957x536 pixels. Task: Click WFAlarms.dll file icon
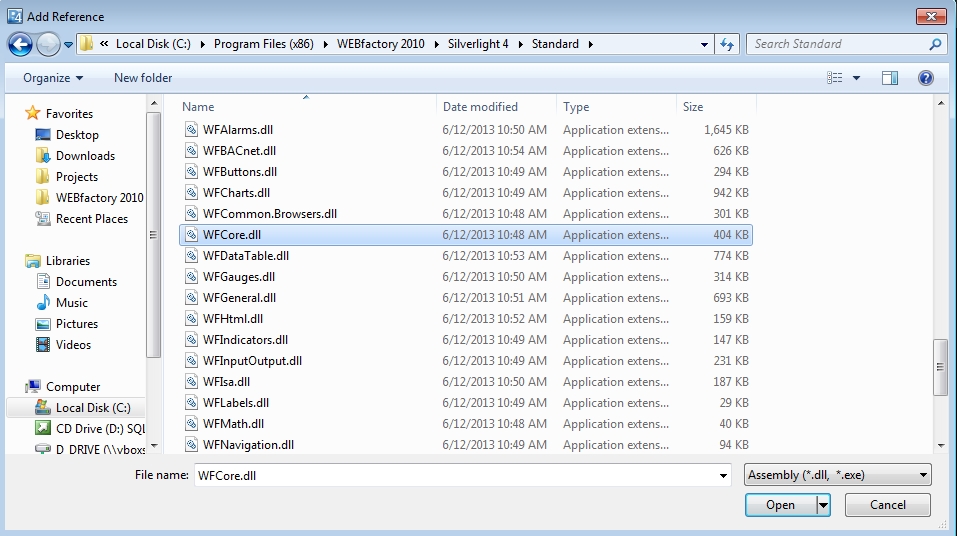[x=192, y=129]
